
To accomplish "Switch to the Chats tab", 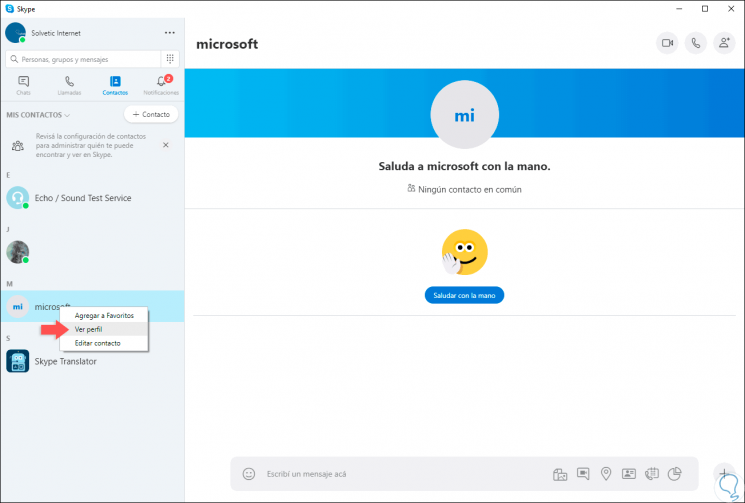I will tap(23, 85).
